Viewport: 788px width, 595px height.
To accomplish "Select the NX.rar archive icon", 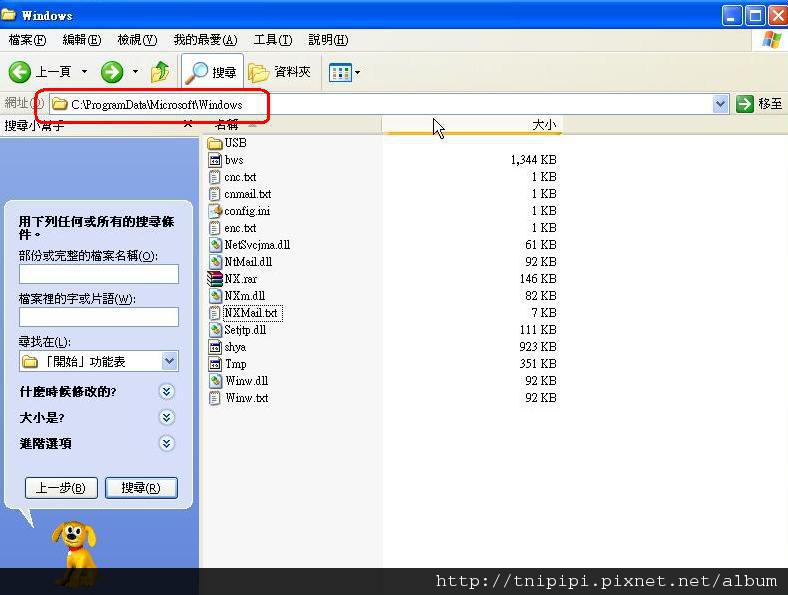I will pos(215,279).
